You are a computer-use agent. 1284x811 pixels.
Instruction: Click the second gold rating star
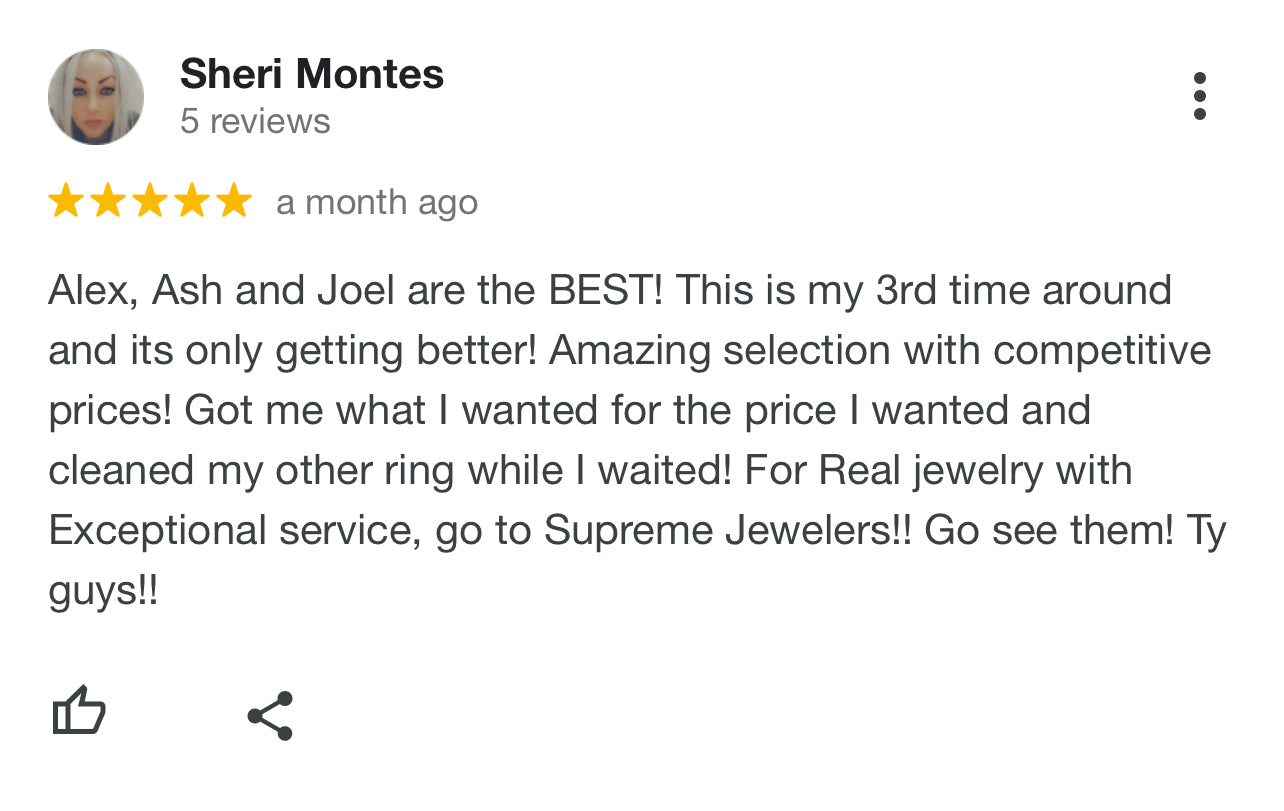pyautogui.click(x=108, y=201)
